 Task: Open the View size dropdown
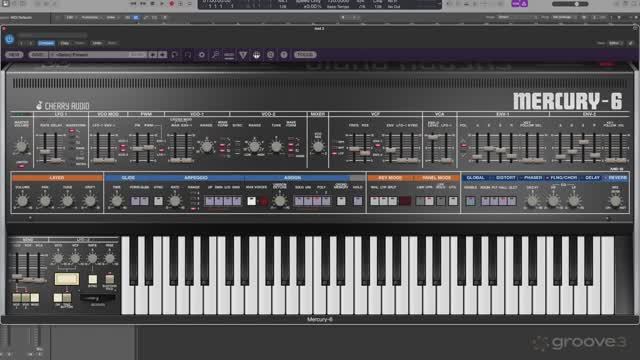coord(615,43)
